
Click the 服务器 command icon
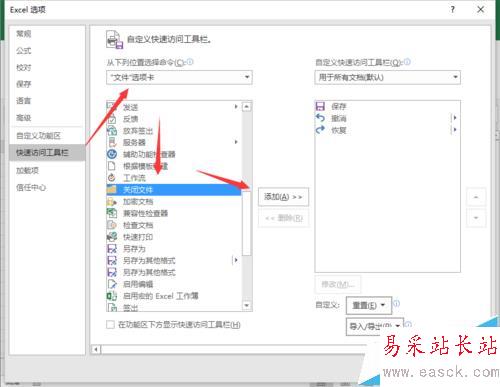click(112, 142)
